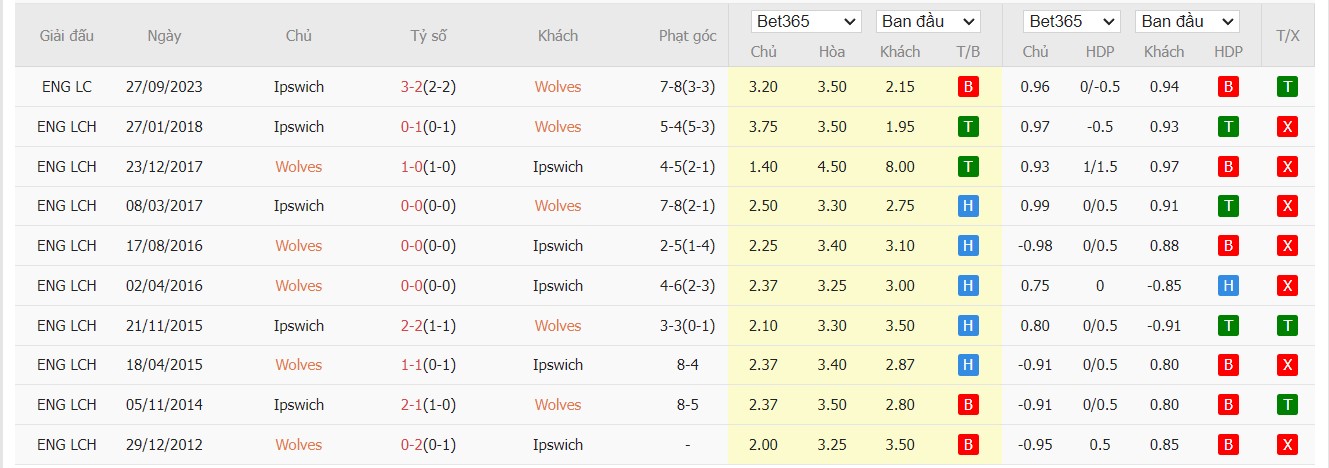Screen dimensions: 1329x468
Task: Click blue H HDP badge in 02/04/2016 row
Action: point(1228,286)
